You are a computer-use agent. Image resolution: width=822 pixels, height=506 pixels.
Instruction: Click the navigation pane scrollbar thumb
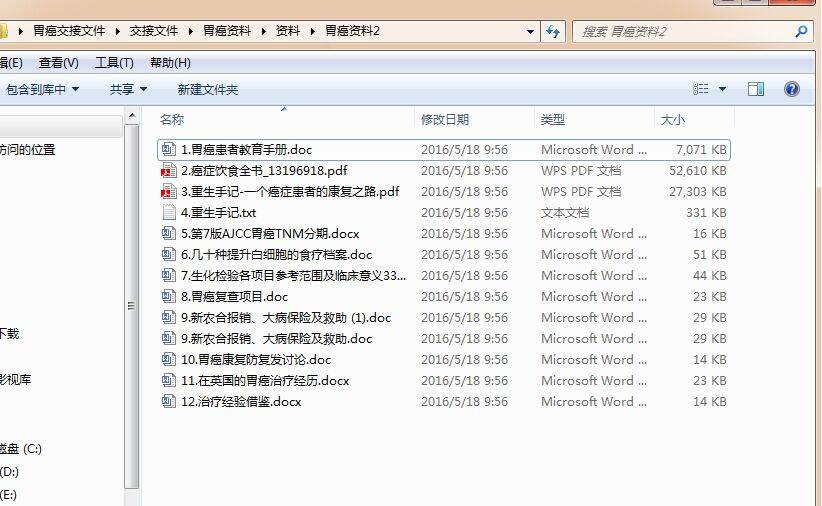click(132, 306)
